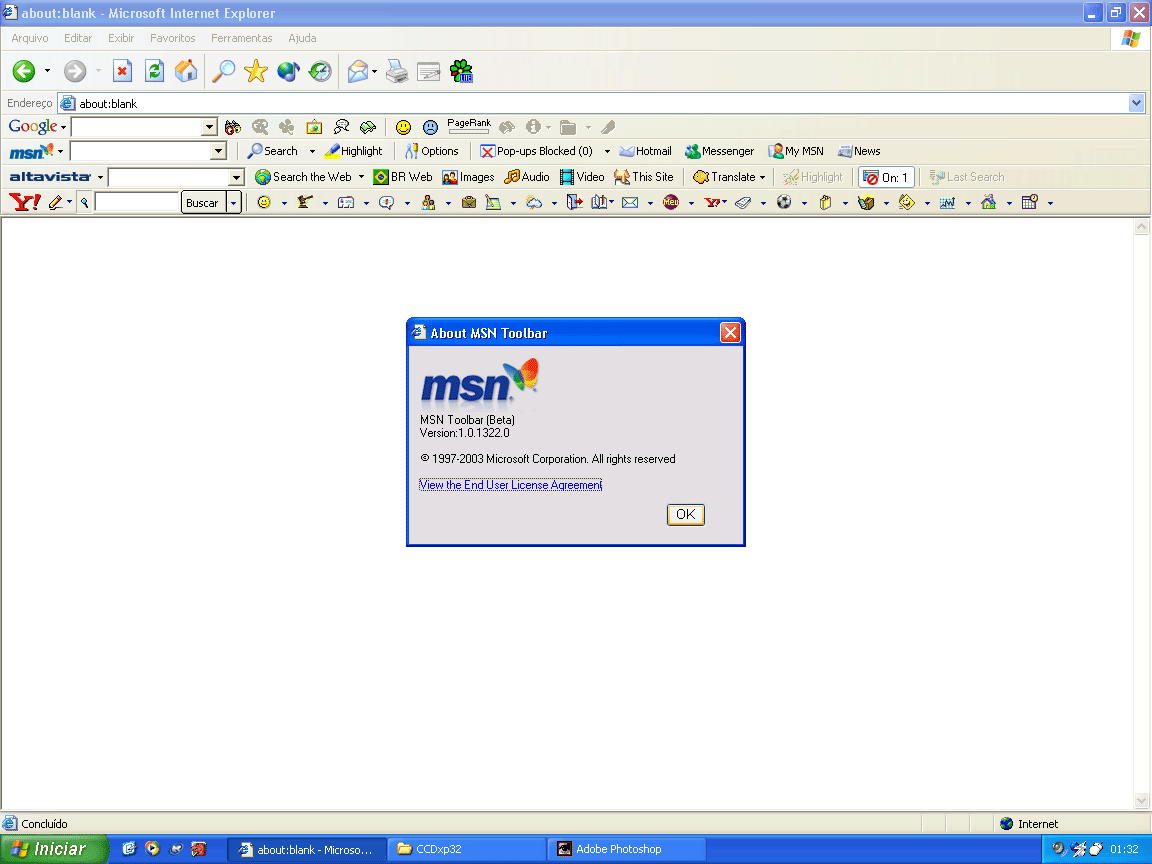This screenshot has height=864, width=1152.
Task: Open the Google logo menu arrow
Action: tap(64, 127)
